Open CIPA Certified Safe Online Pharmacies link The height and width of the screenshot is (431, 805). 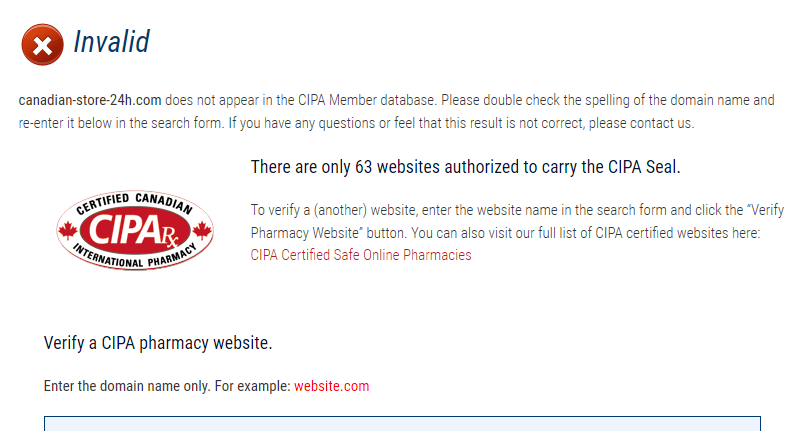click(x=360, y=255)
